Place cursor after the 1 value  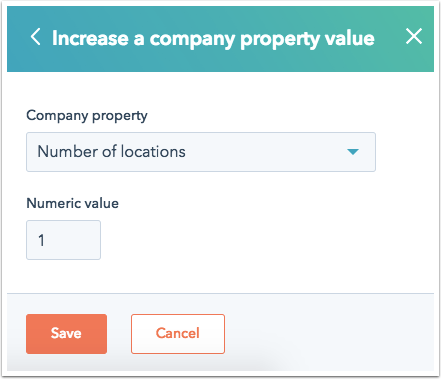point(47,240)
